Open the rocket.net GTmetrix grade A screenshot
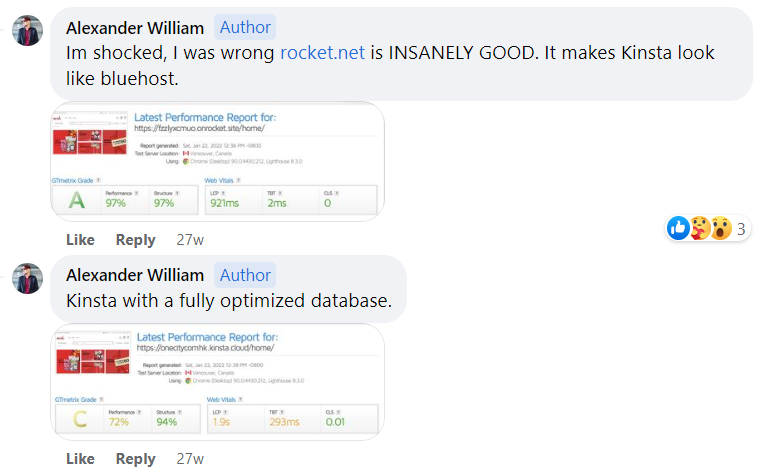Viewport: 765px width, 474px height. click(x=218, y=161)
